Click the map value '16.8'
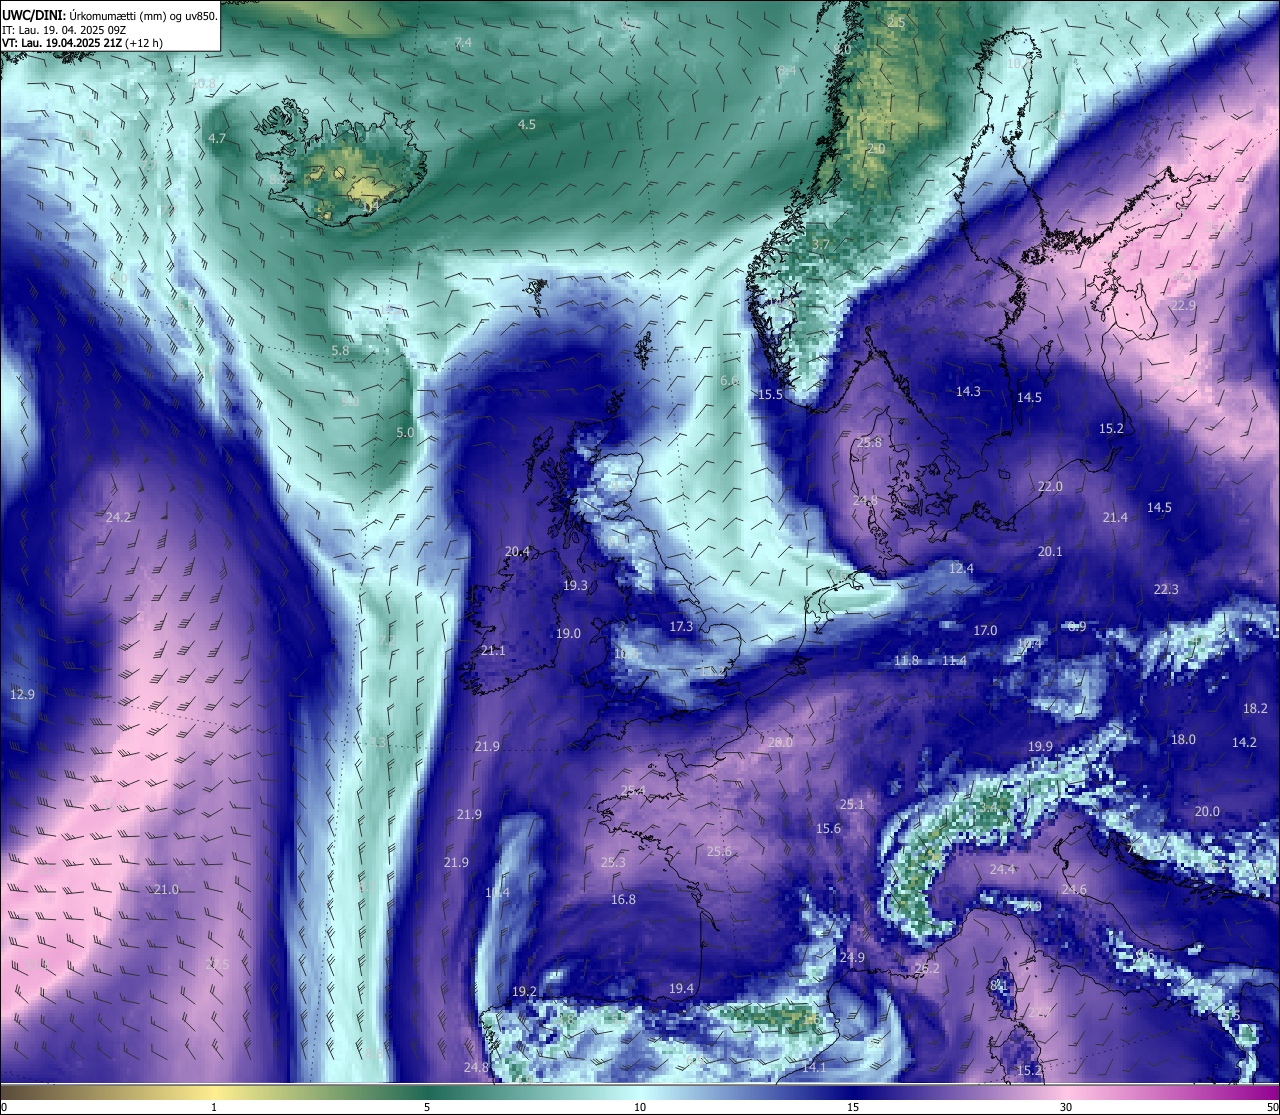1280x1115 pixels. tap(623, 899)
